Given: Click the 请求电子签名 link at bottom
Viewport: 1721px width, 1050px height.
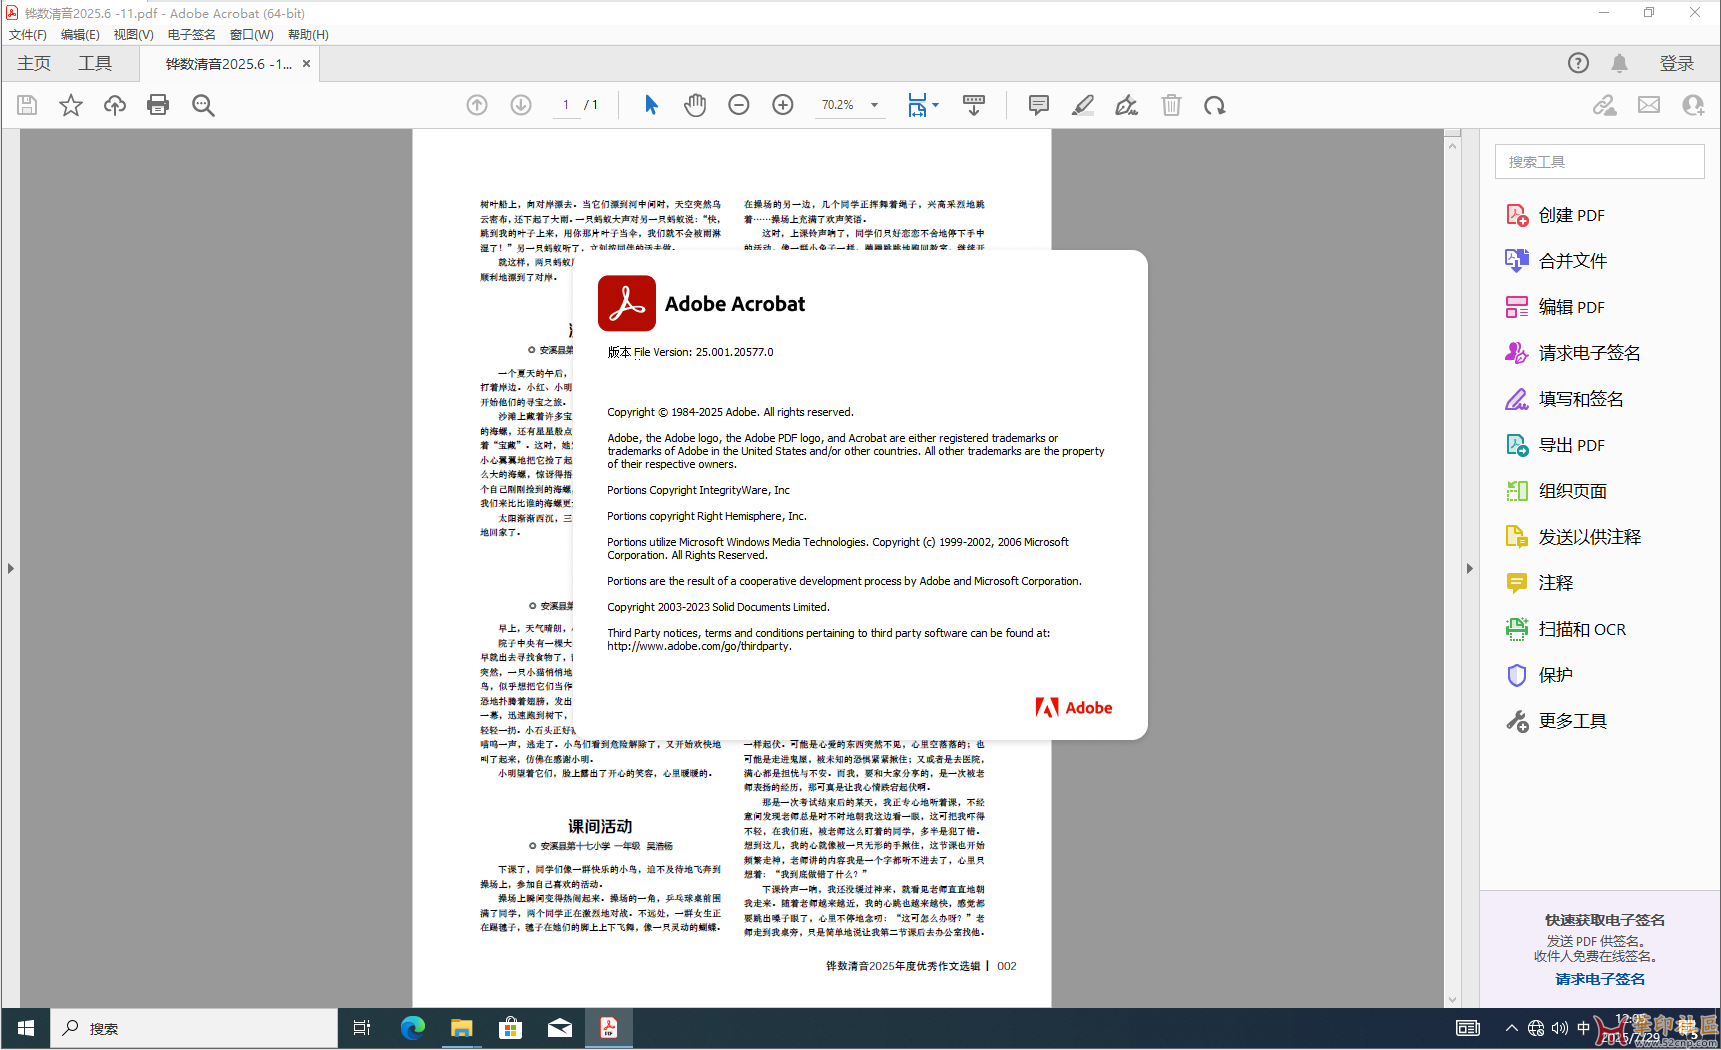Looking at the screenshot, I should click(1599, 979).
